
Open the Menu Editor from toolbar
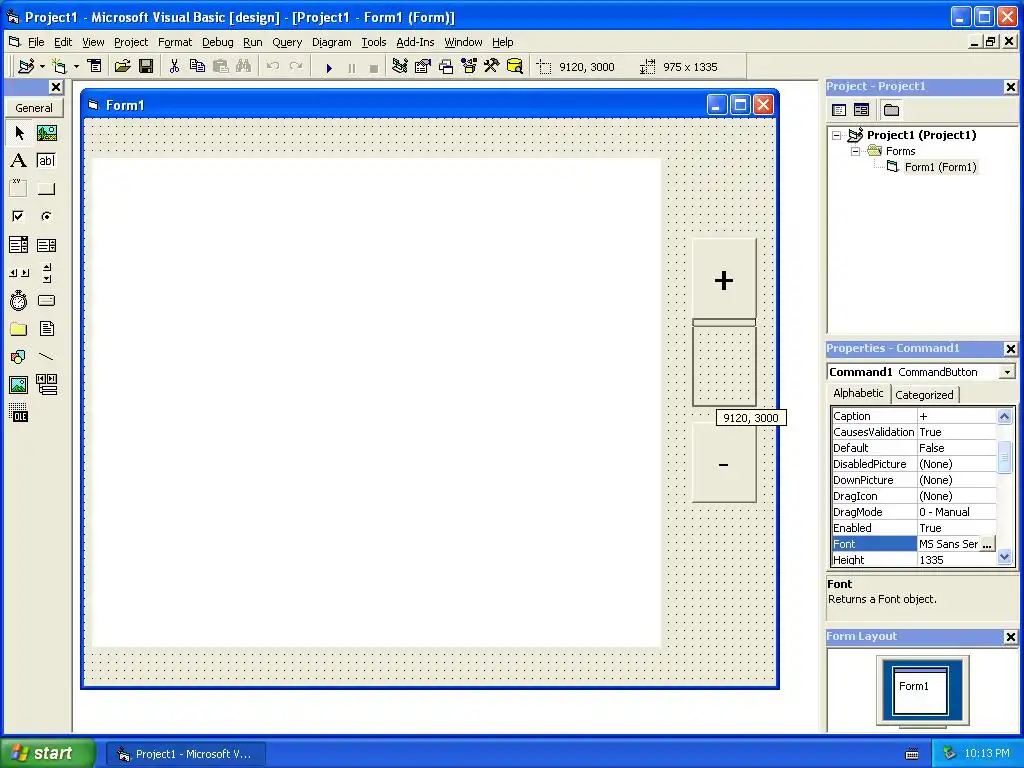pos(95,67)
